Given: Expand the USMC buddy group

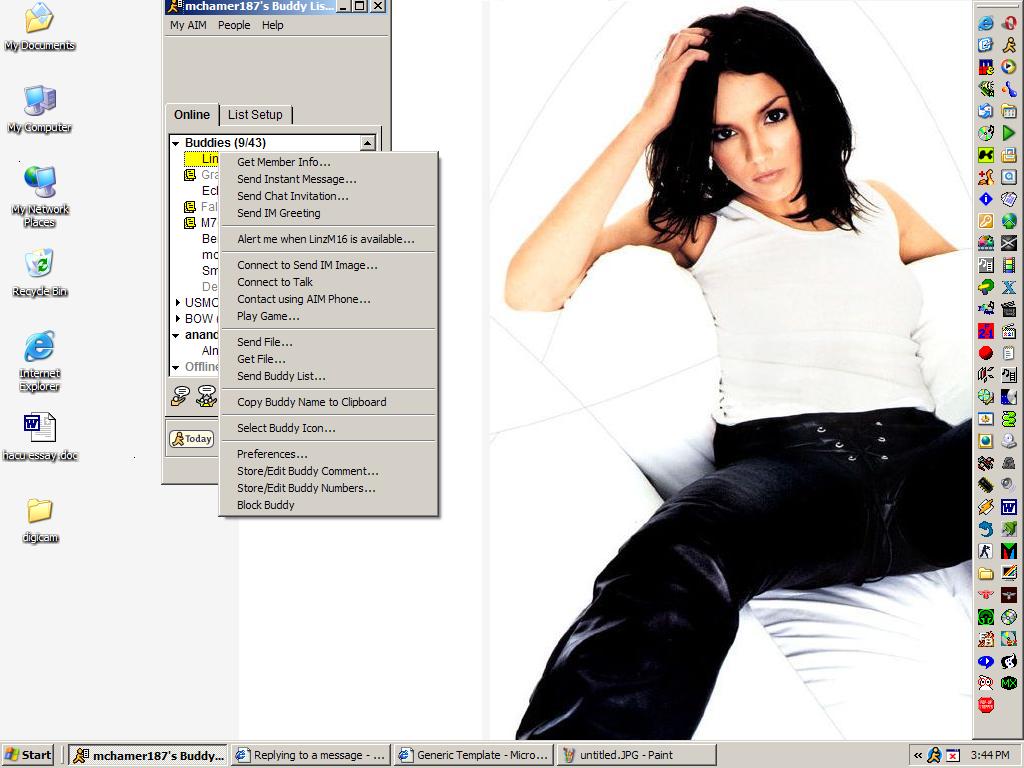Looking at the screenshot, I should point(177,303).
